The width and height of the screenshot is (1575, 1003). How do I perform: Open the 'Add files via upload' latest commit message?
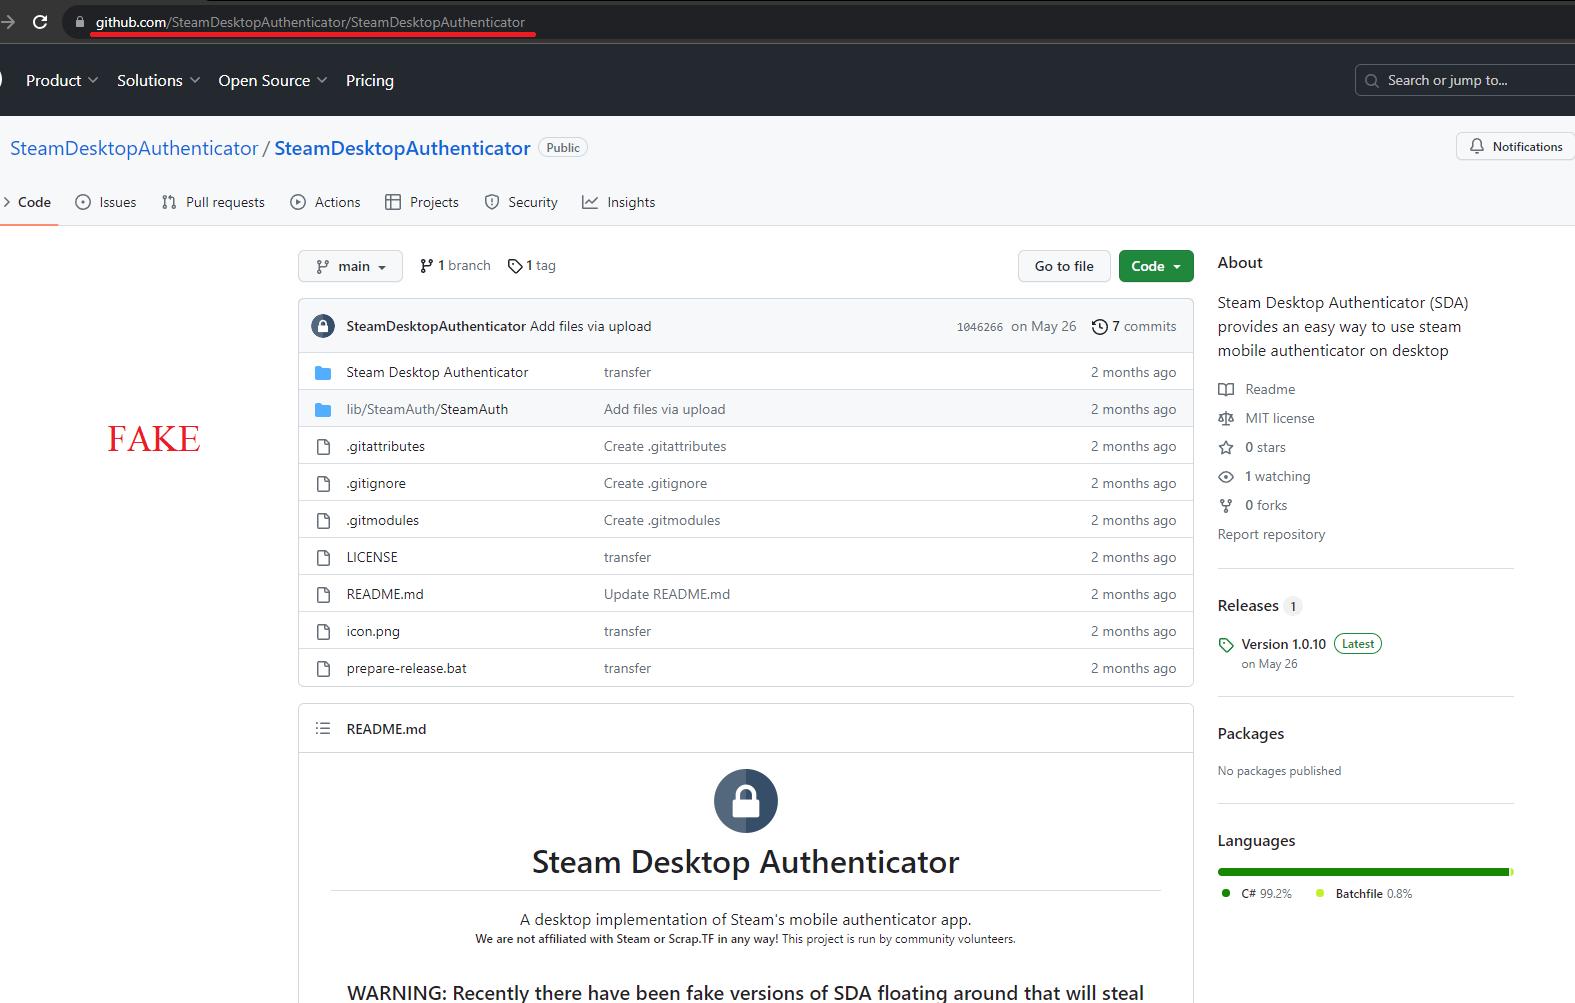tap(590, 326)
